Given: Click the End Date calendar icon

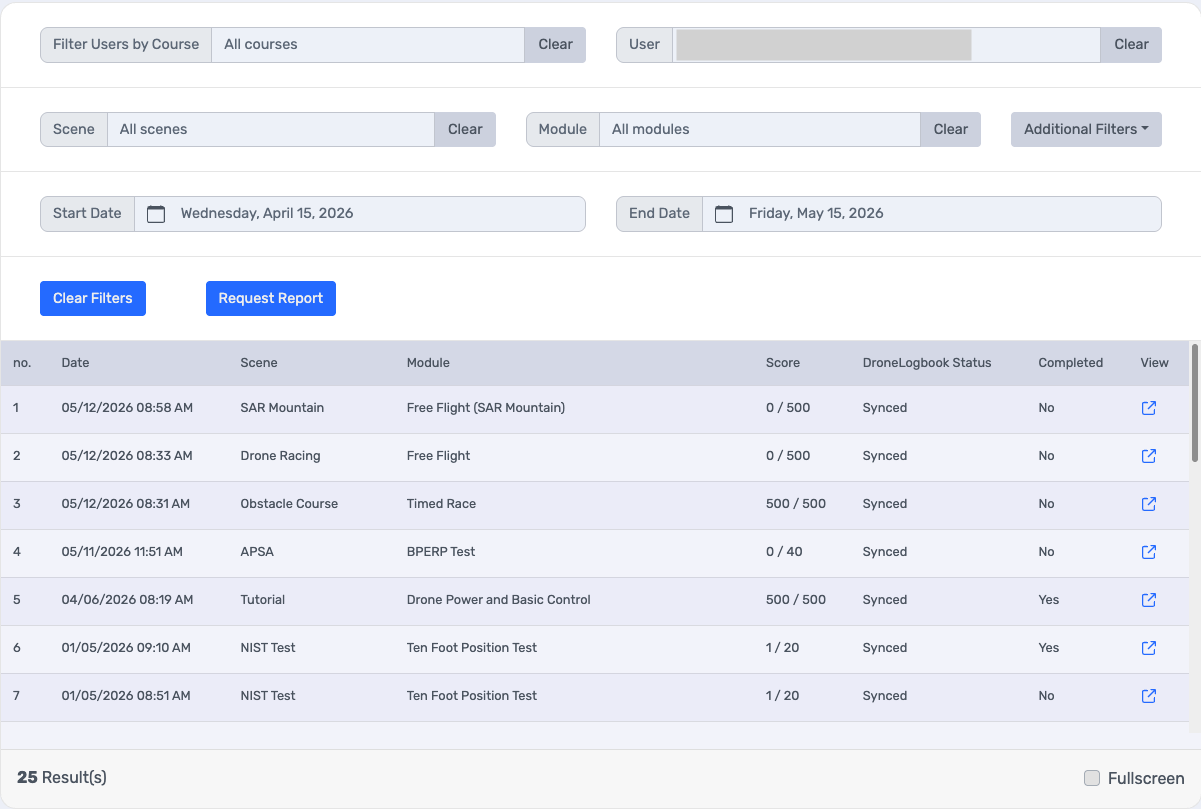Looking at the screenshot, I should pos(724,214).
